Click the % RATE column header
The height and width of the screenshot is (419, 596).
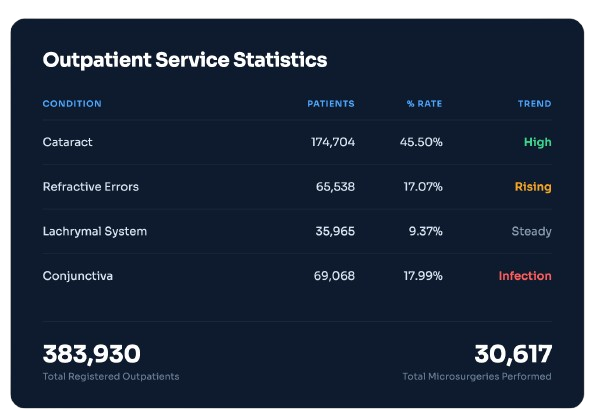[424, 103]
